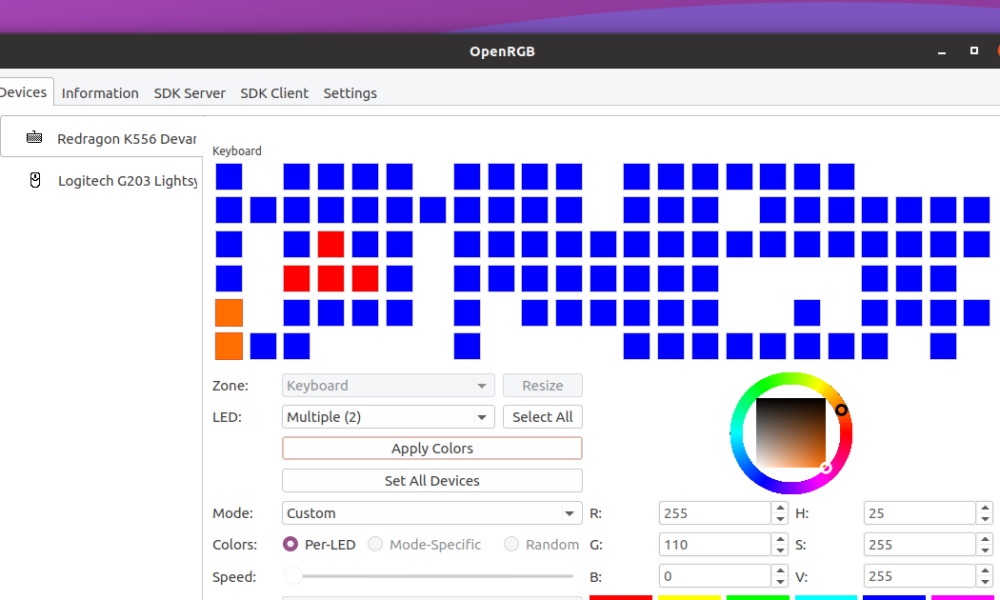The width and height of the screenshot is (1000, 600).
Task: Click inside the saturation-value square
Action: click(x=791, y=433)
